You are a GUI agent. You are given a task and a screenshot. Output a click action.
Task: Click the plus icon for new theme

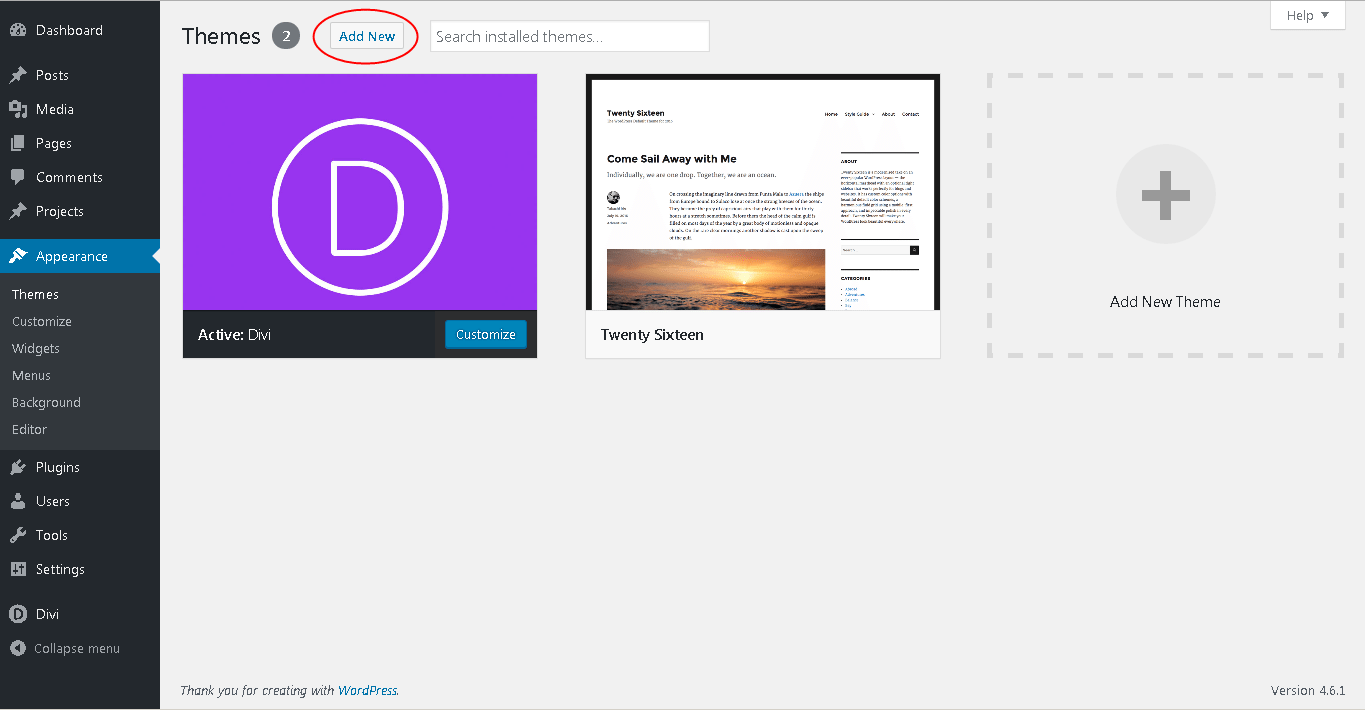(1165, 194)
